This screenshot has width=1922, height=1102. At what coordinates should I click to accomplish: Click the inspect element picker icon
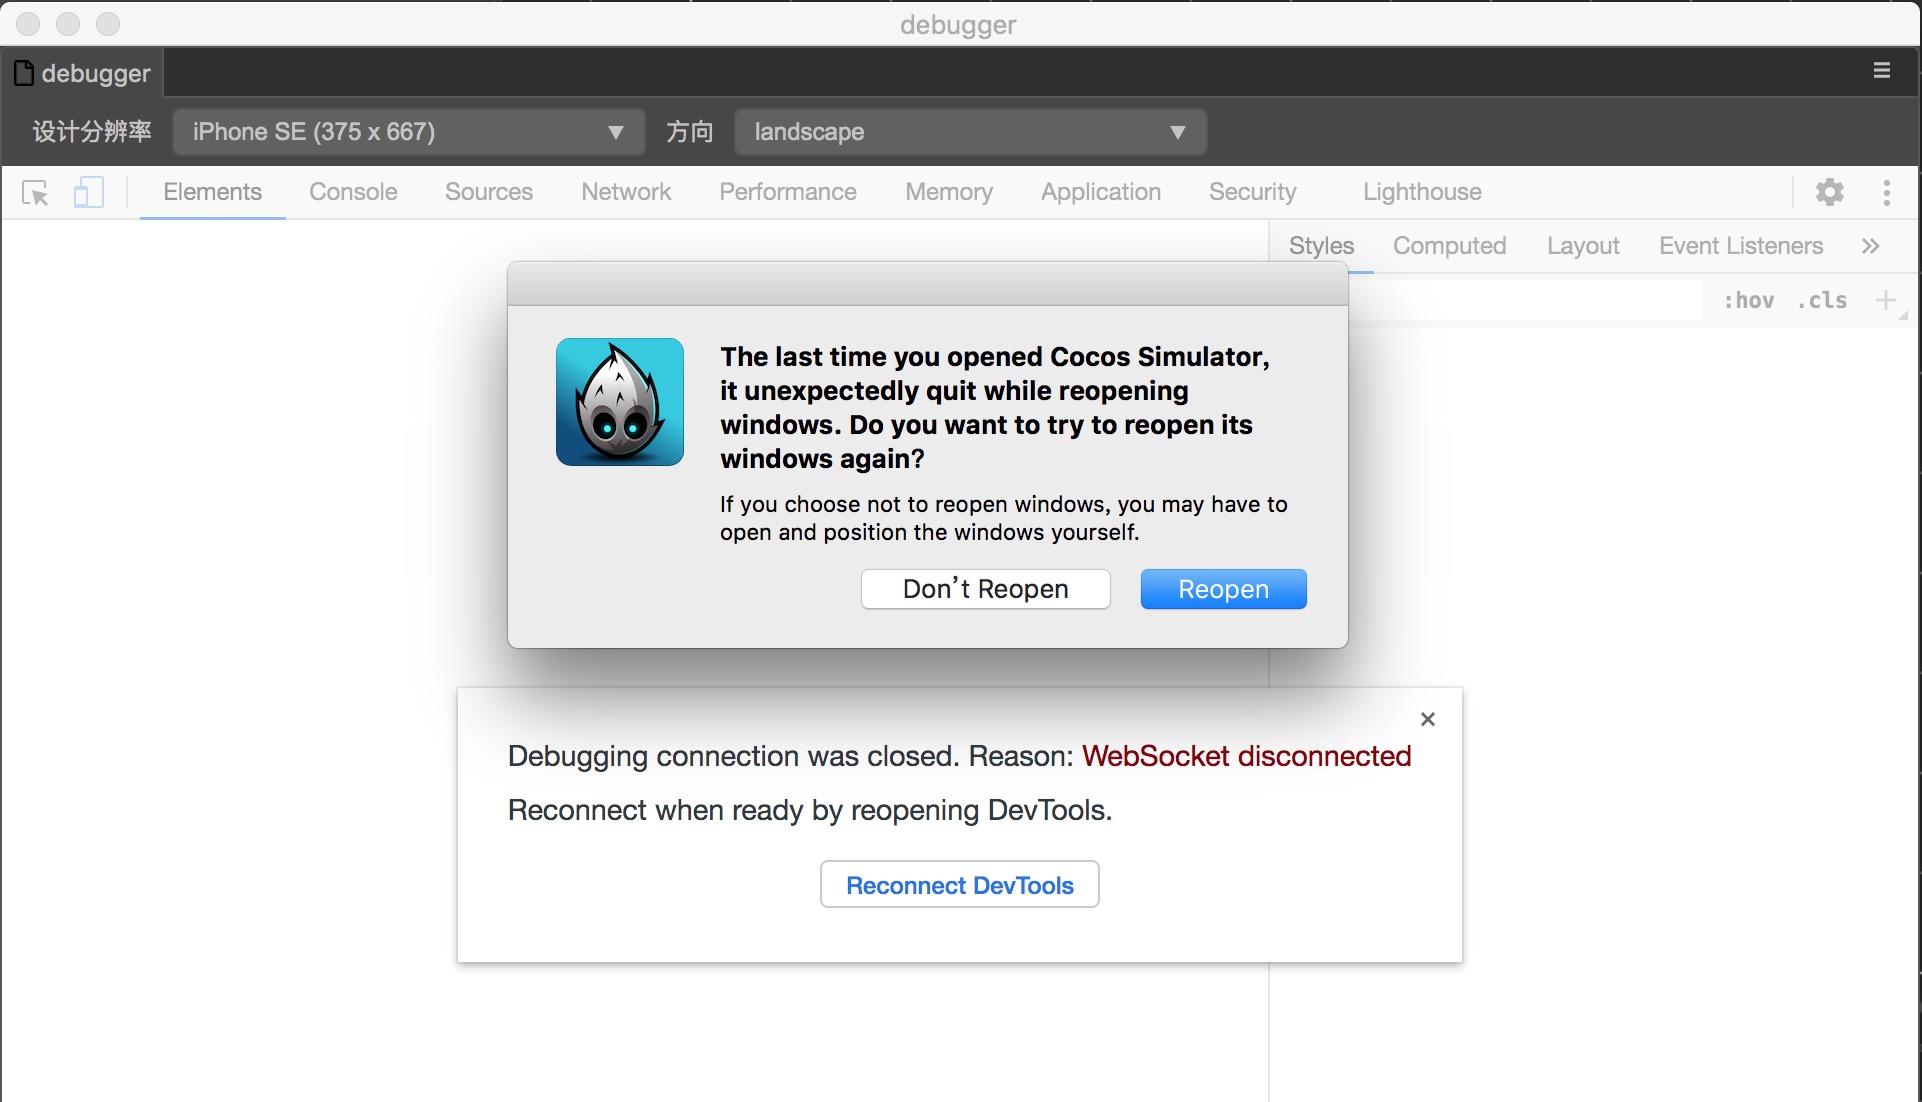[35, 192]
